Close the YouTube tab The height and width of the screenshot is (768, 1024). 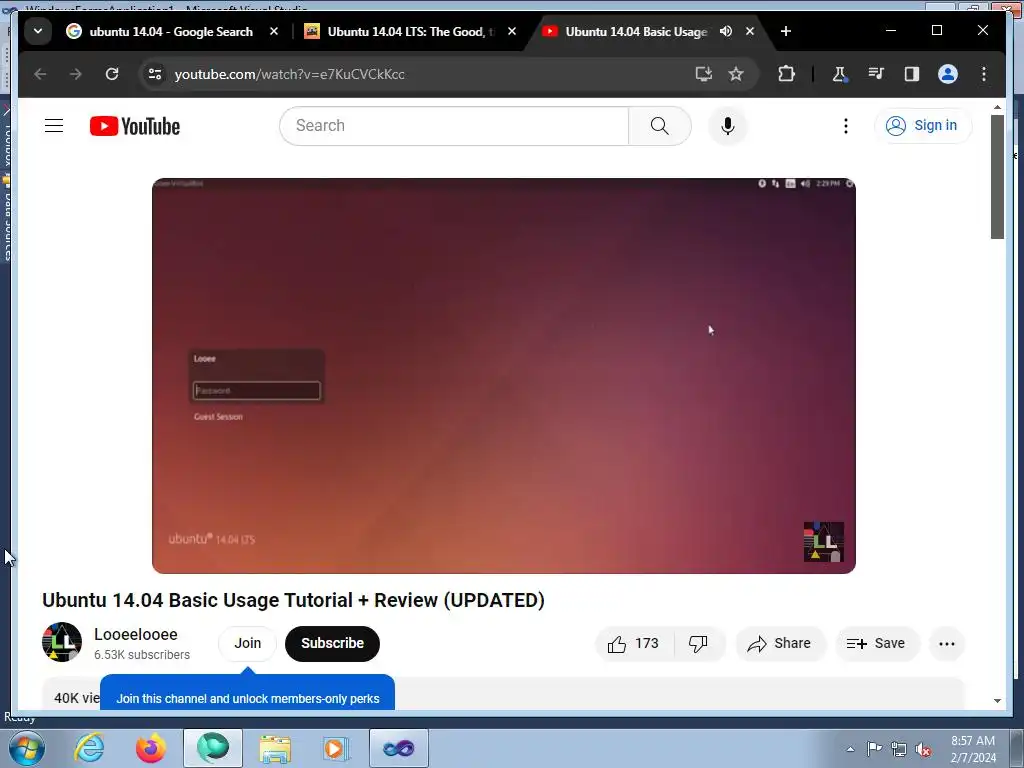click(x=750, y=31)
